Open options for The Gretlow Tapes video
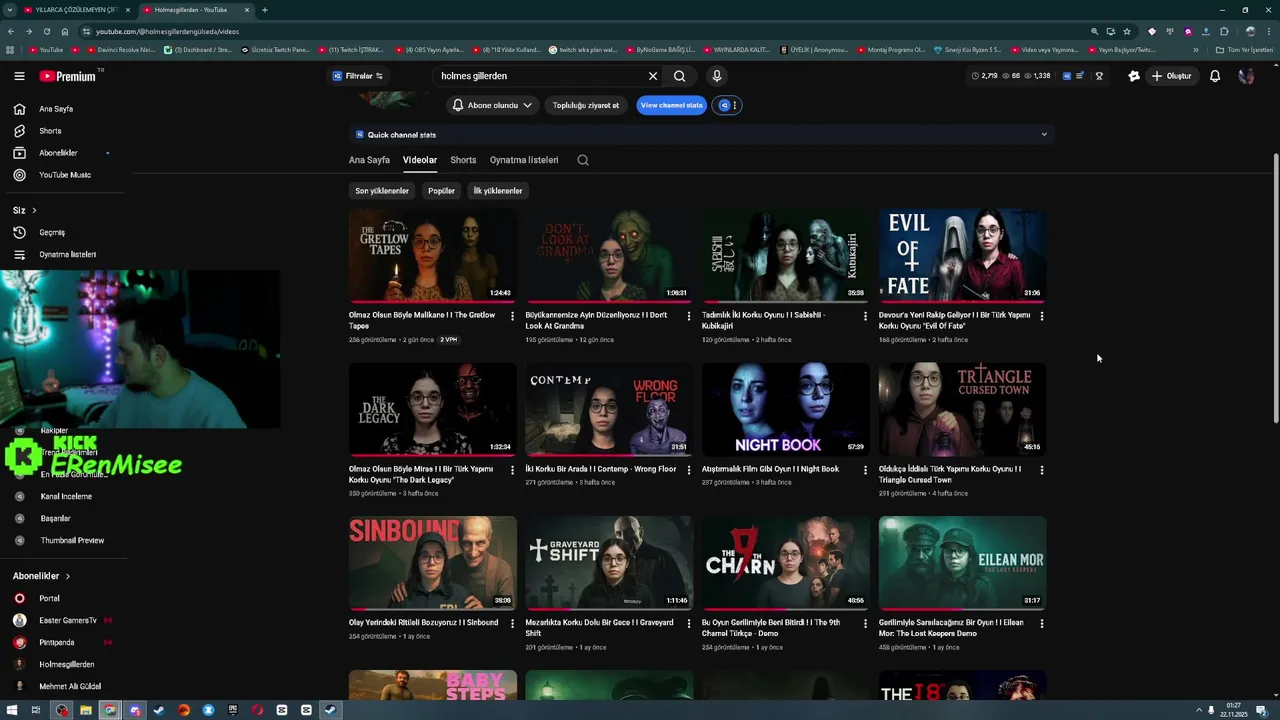Viewport: 1280px width, 720px height. [512, 316]
